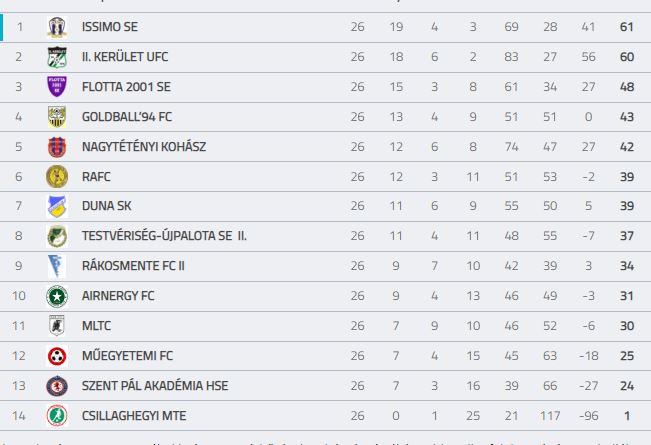Click the II. Kerület UFC team logo
The height and width of the screenshot is (445, 651).
coord(57,57)
